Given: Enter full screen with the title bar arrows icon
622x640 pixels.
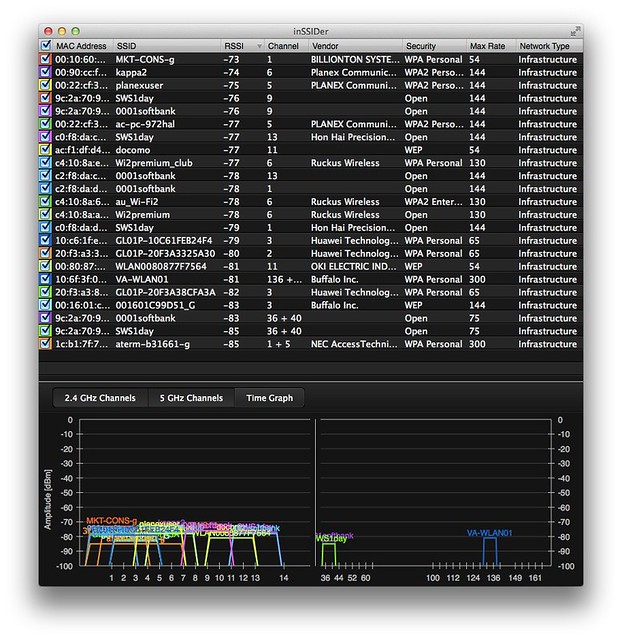Looking at the screenshot, I should (x=575, y=31).
